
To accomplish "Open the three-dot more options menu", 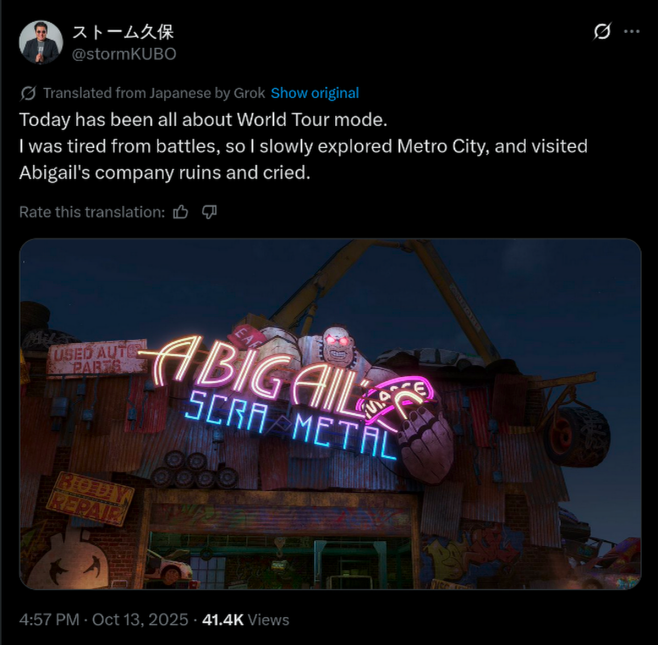I will click(x=632, y=31).
